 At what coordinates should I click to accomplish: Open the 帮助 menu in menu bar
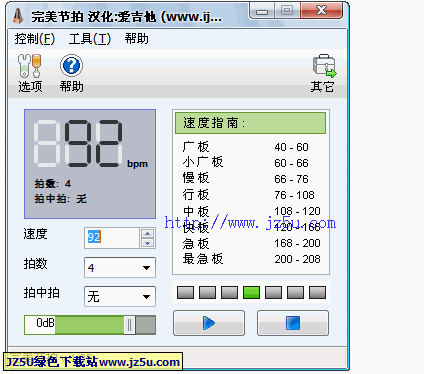coord(137,39)
